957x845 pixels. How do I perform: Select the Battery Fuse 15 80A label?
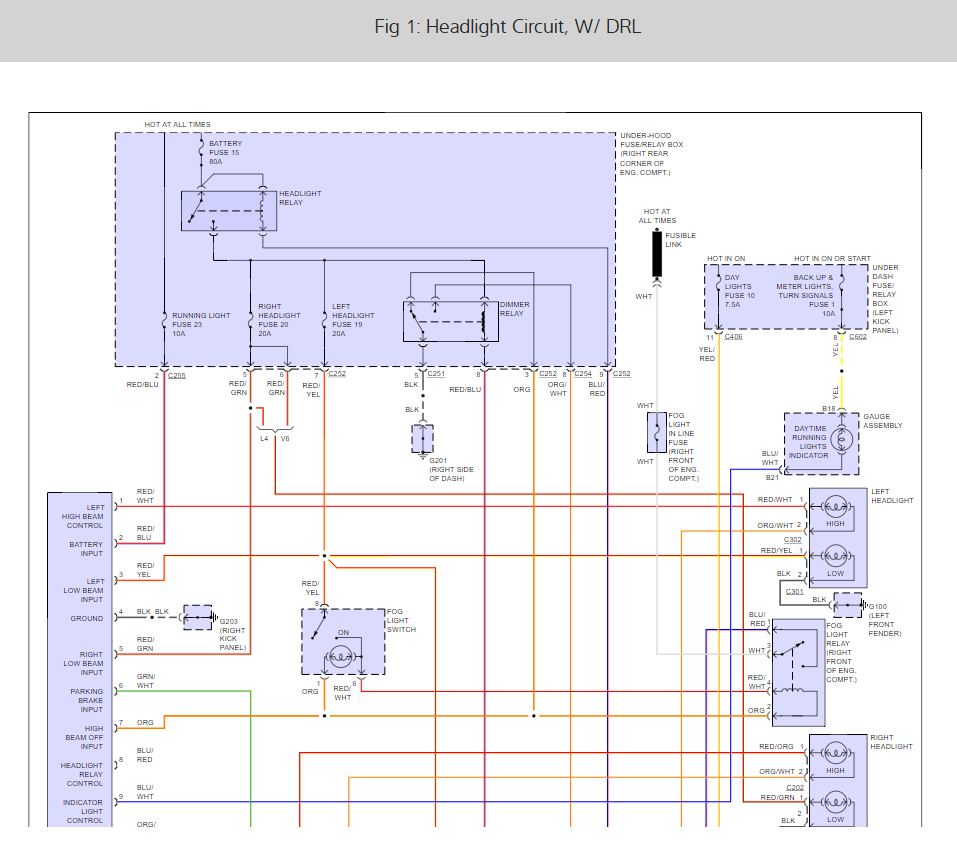click(225, 152)
